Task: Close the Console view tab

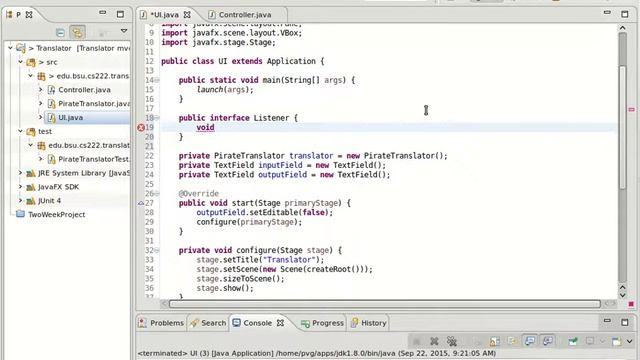Action: tap(280, 323)
